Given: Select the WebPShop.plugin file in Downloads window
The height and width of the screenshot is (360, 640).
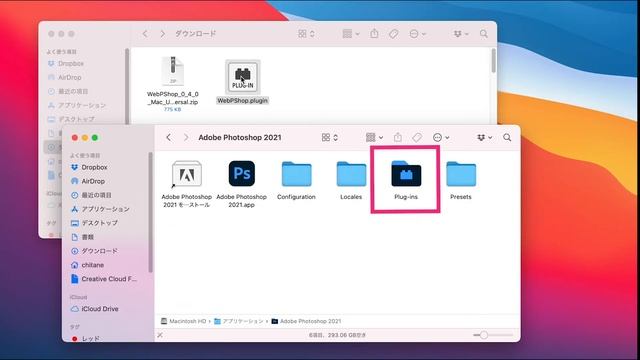Looking at the screenshot, I should (242, 77).
